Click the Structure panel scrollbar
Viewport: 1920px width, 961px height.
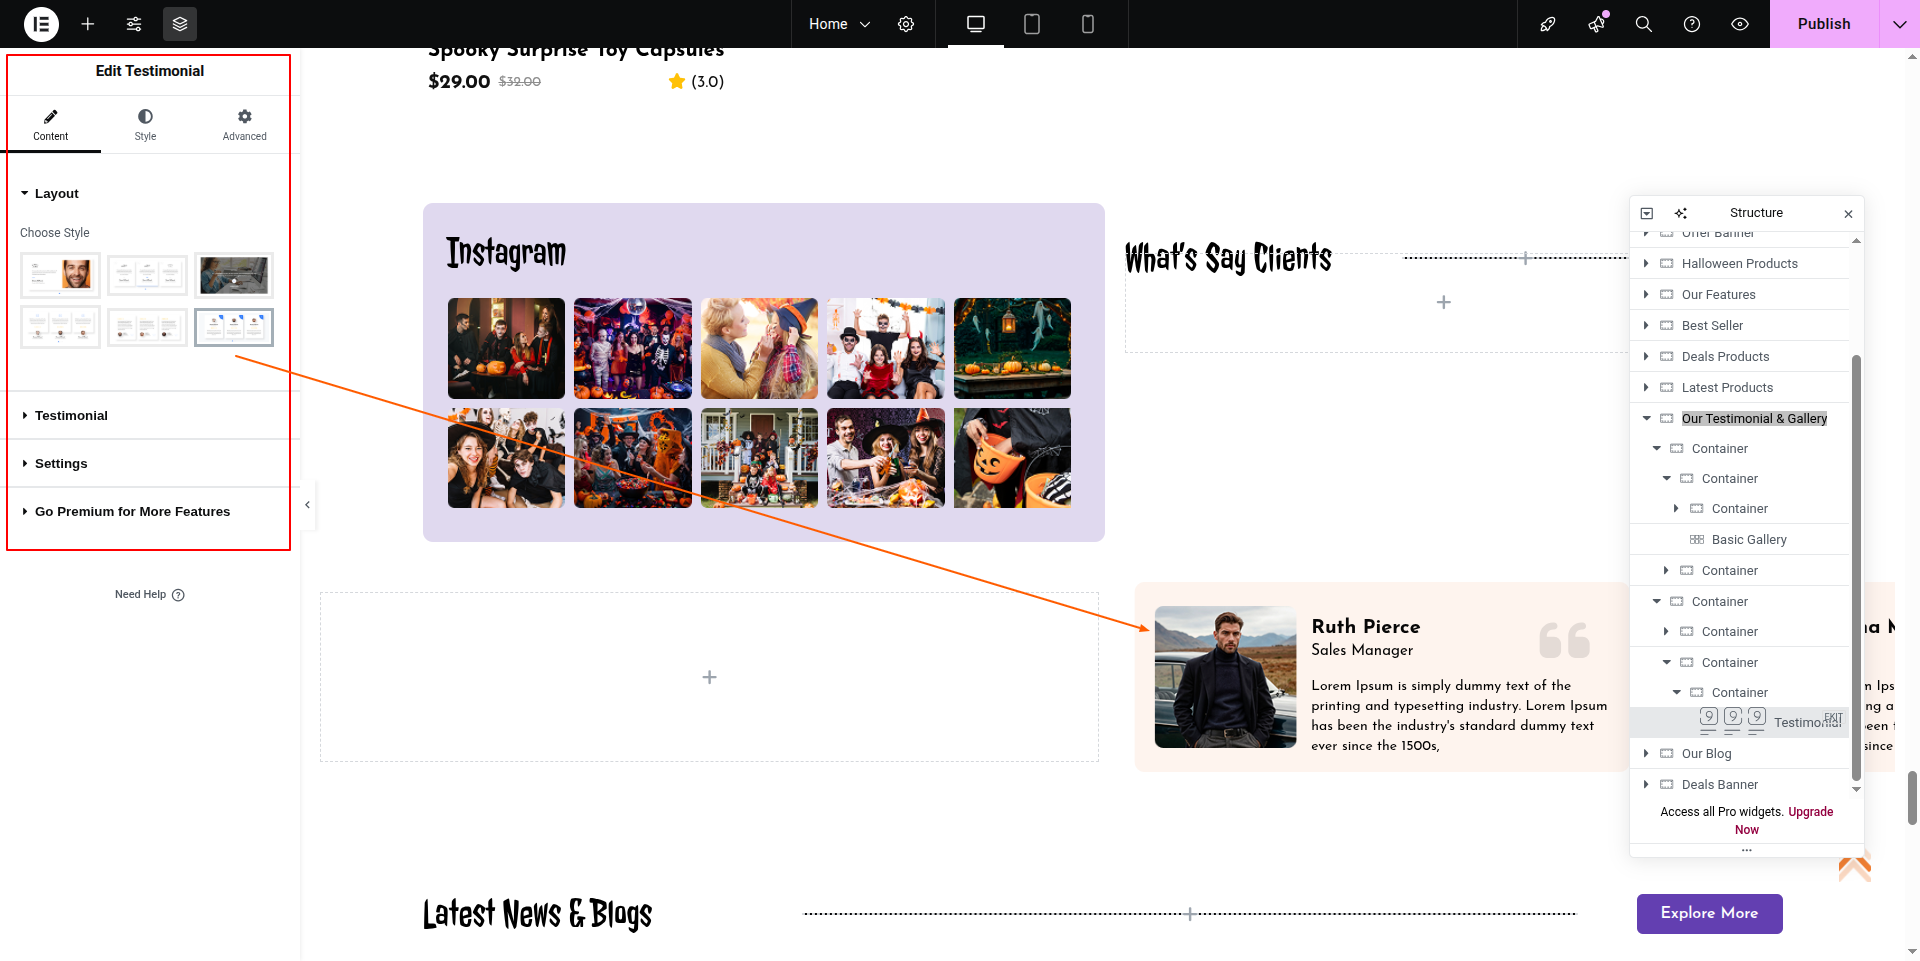click(x=1856, y=567)
